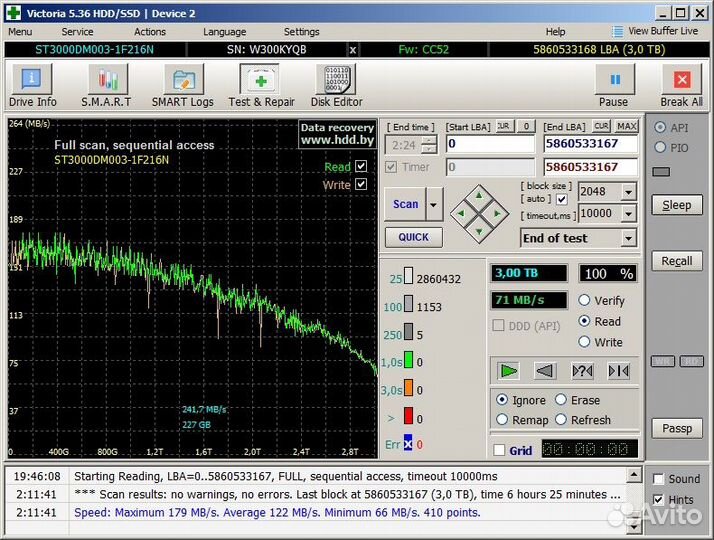Open the Disk Editor tool
The width and height of the screenshot is (714, 540).
pyautogui.click(x=336, y=86)
